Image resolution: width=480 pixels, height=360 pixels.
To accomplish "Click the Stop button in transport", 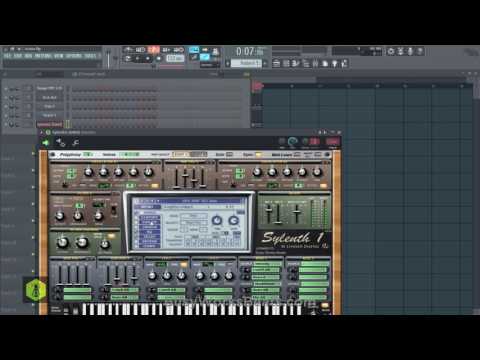I will (148, 59).
